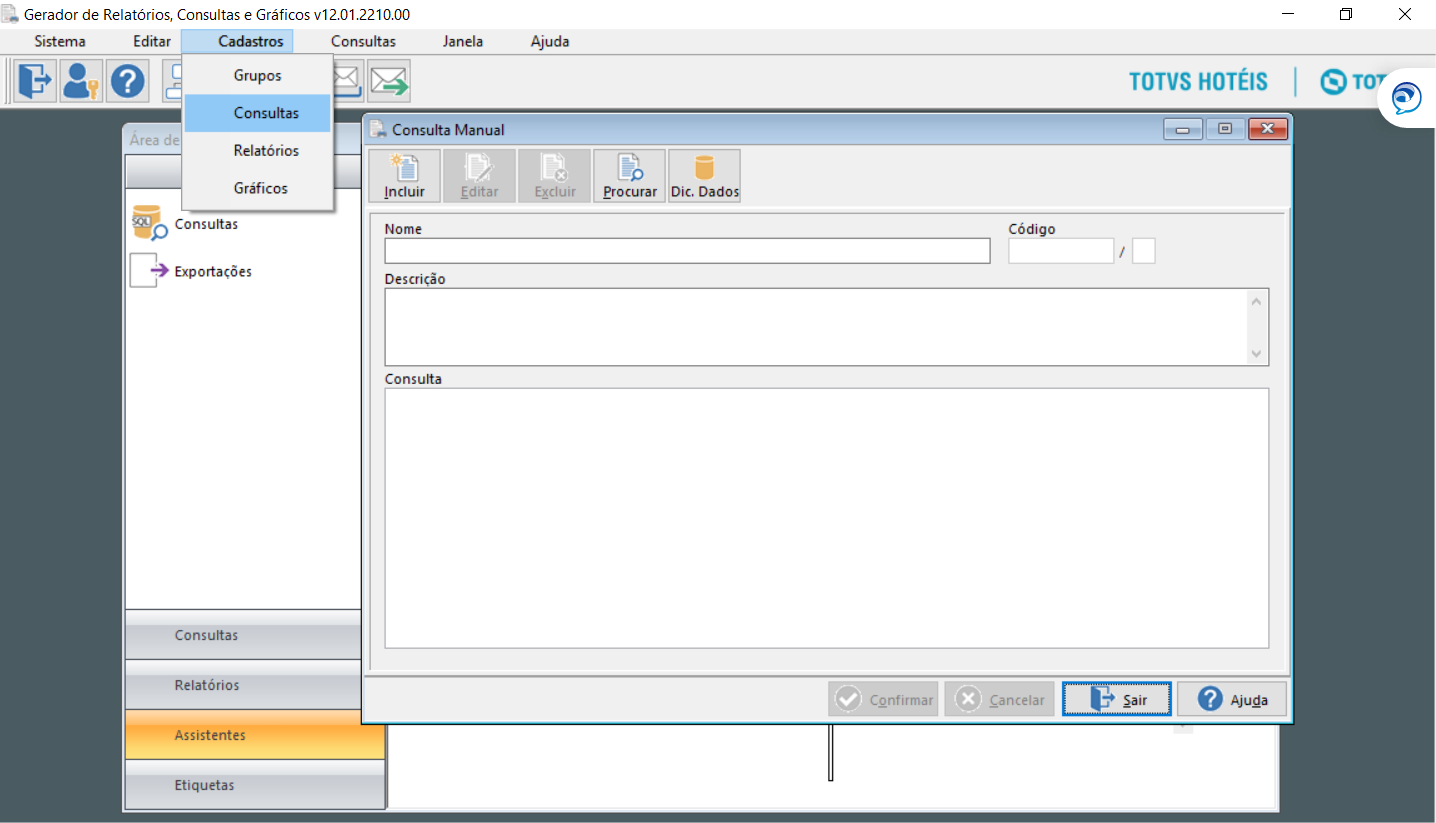This screenshot has width=1436, height=823.
Task: Restore down the main application window
Action: (x=1346, y=14)
